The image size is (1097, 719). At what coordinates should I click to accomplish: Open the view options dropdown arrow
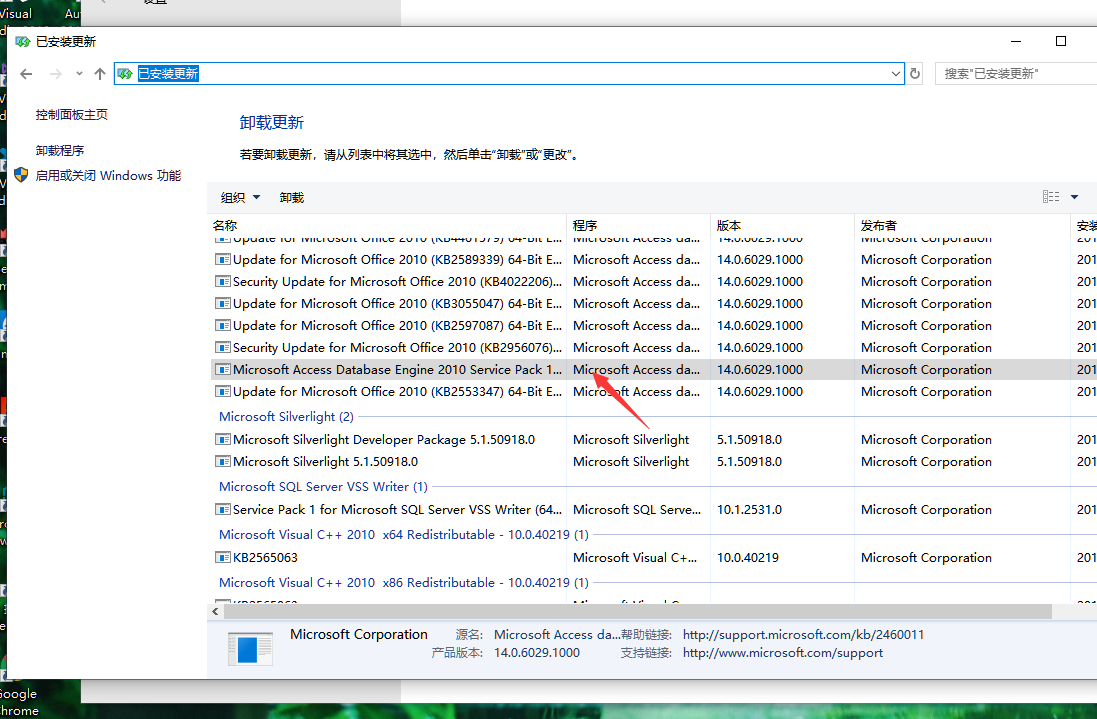1075,197
